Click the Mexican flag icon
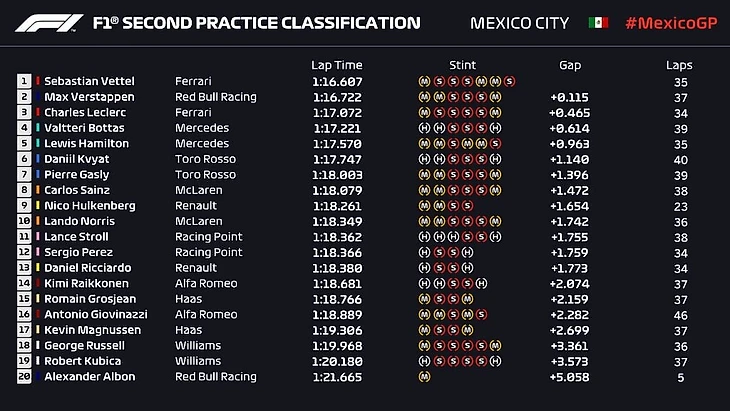Image resolution: width=730 pixels, height=411 pixels. (598, 22)
